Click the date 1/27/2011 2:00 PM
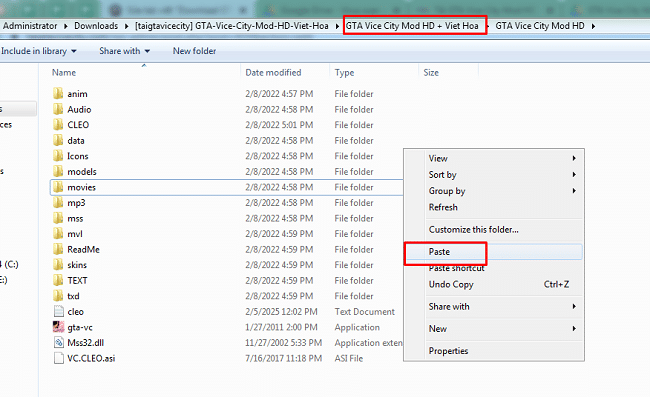The height and width of the screenshot is (397, 650). click(281, 327)
